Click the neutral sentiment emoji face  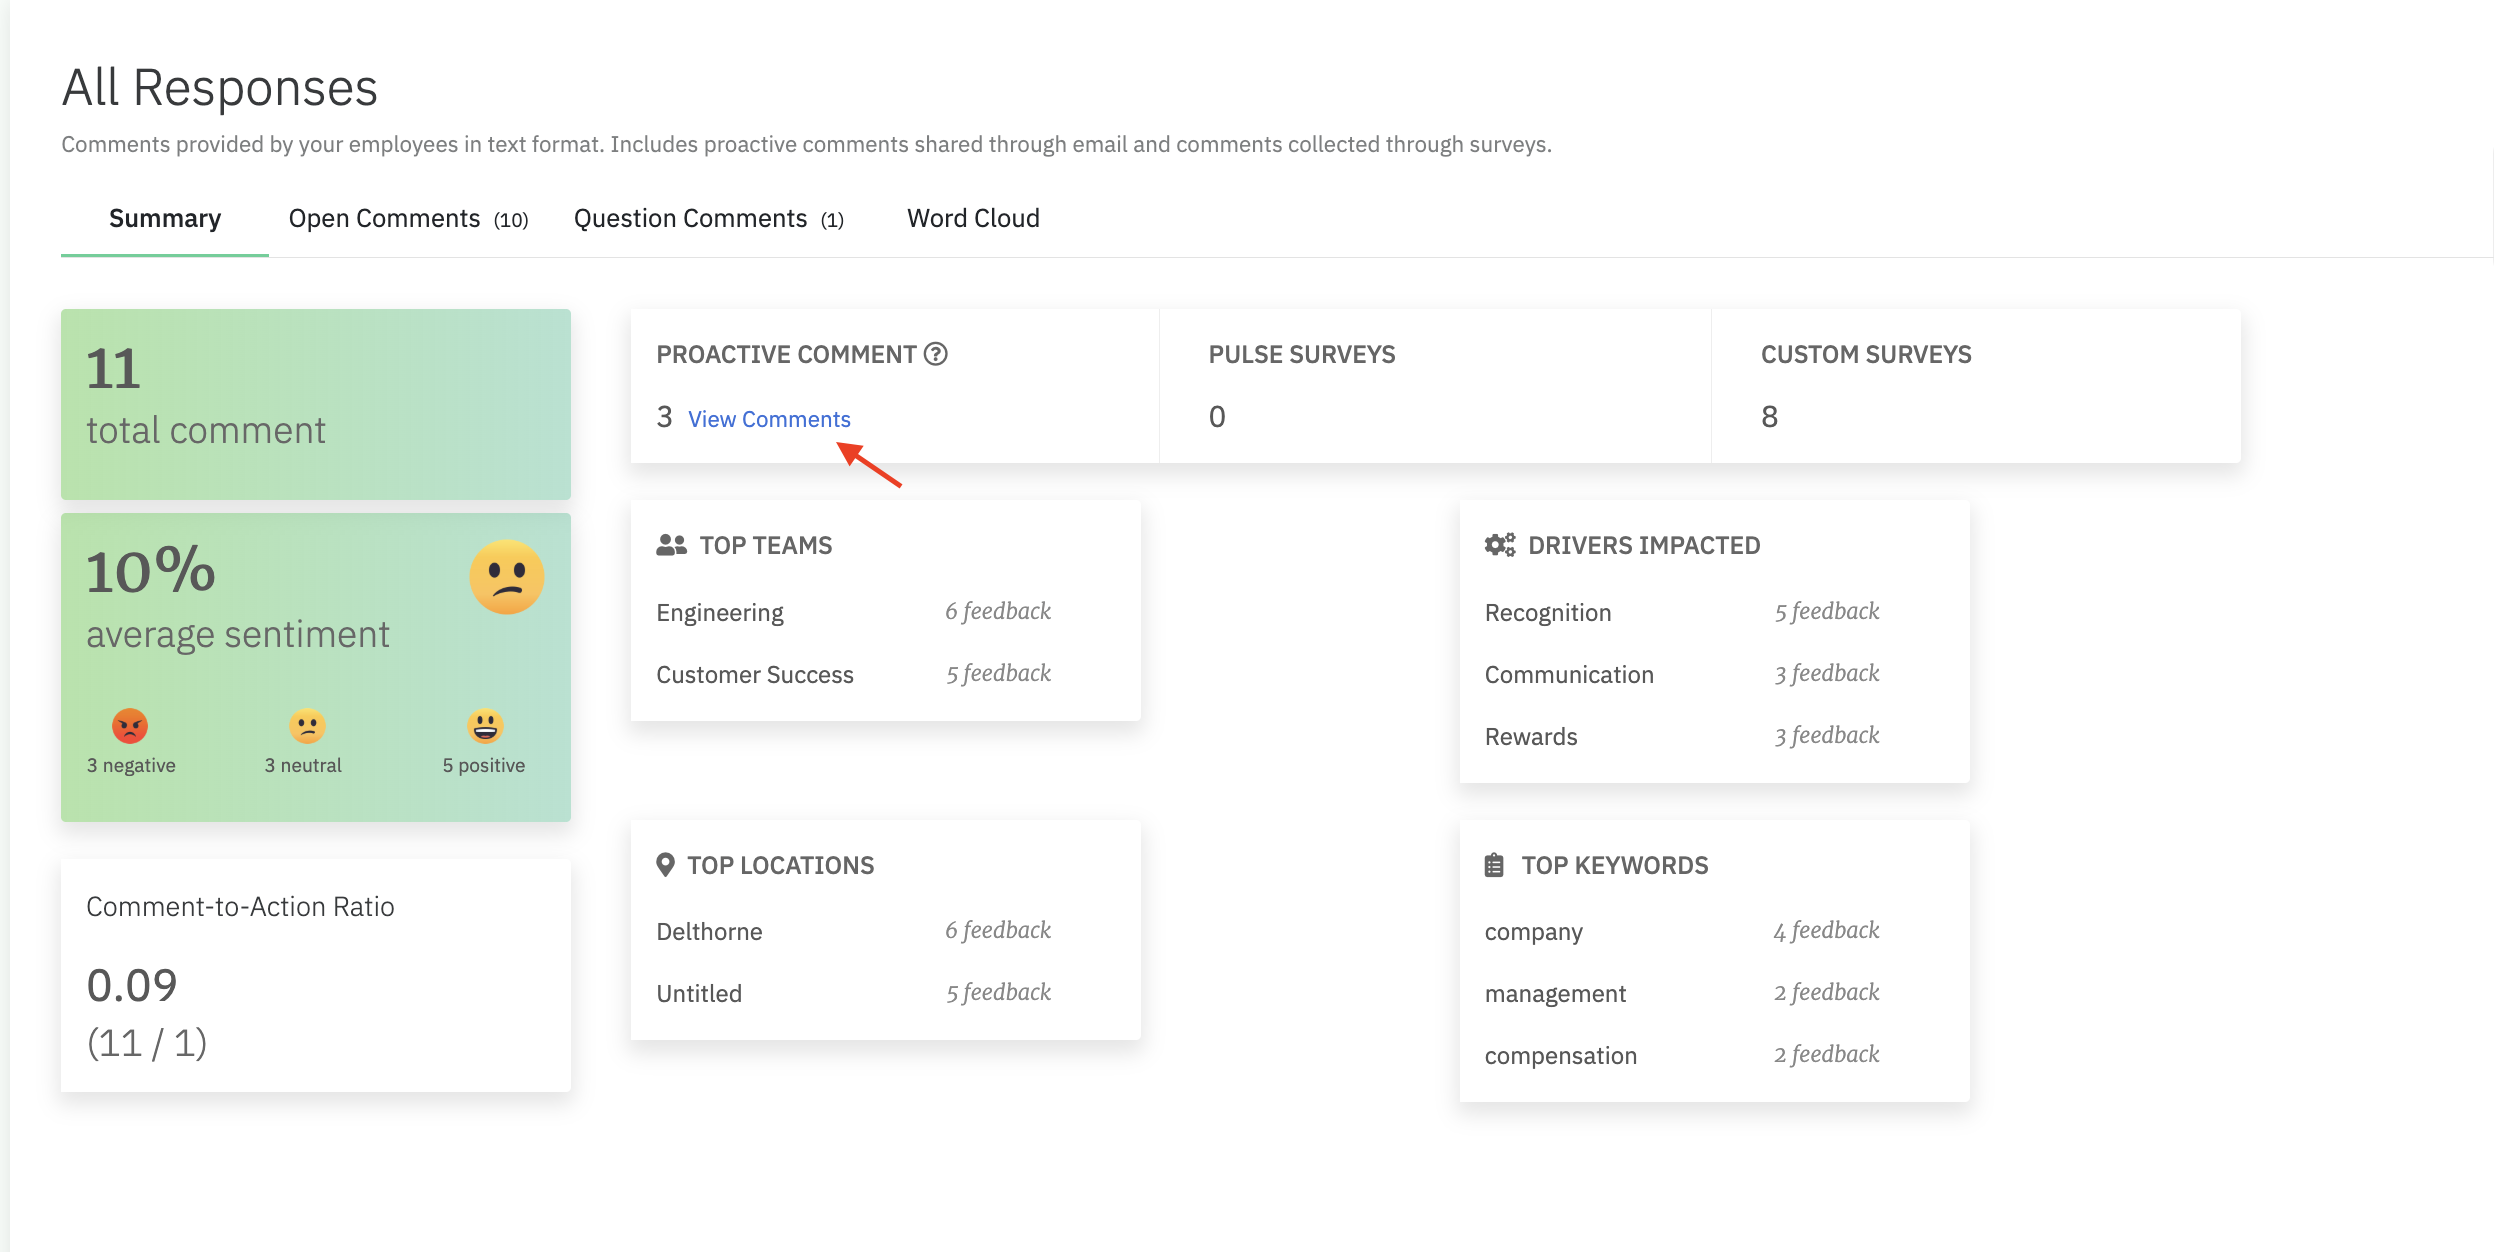tap(307, 726)
